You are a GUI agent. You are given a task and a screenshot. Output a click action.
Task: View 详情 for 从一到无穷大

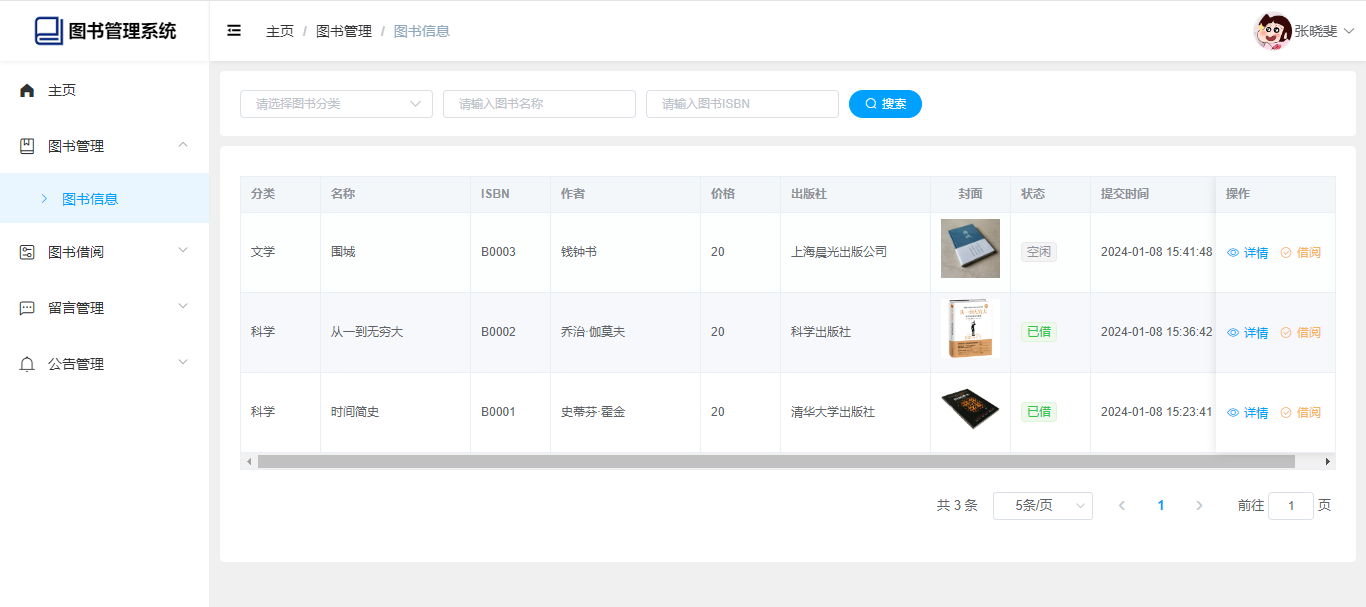click(1248, 333)
